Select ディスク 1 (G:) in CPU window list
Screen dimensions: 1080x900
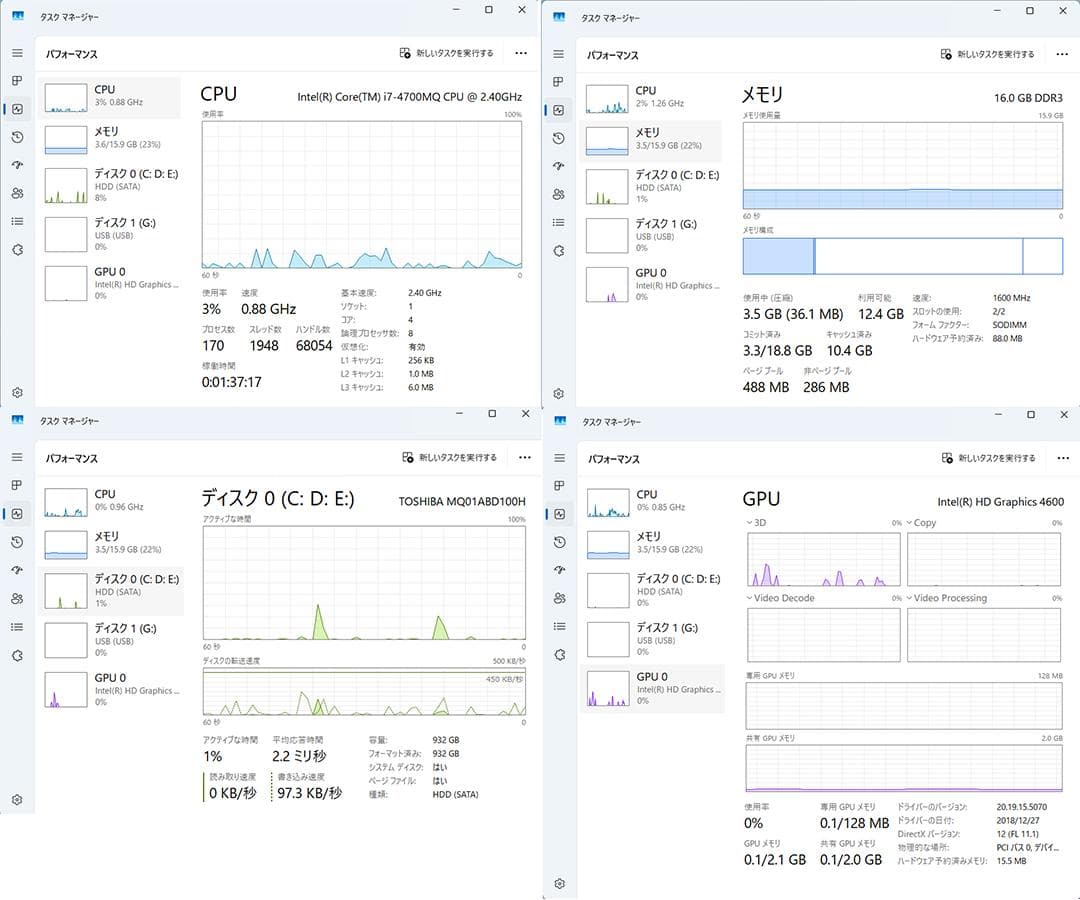(x=110, y=234)
